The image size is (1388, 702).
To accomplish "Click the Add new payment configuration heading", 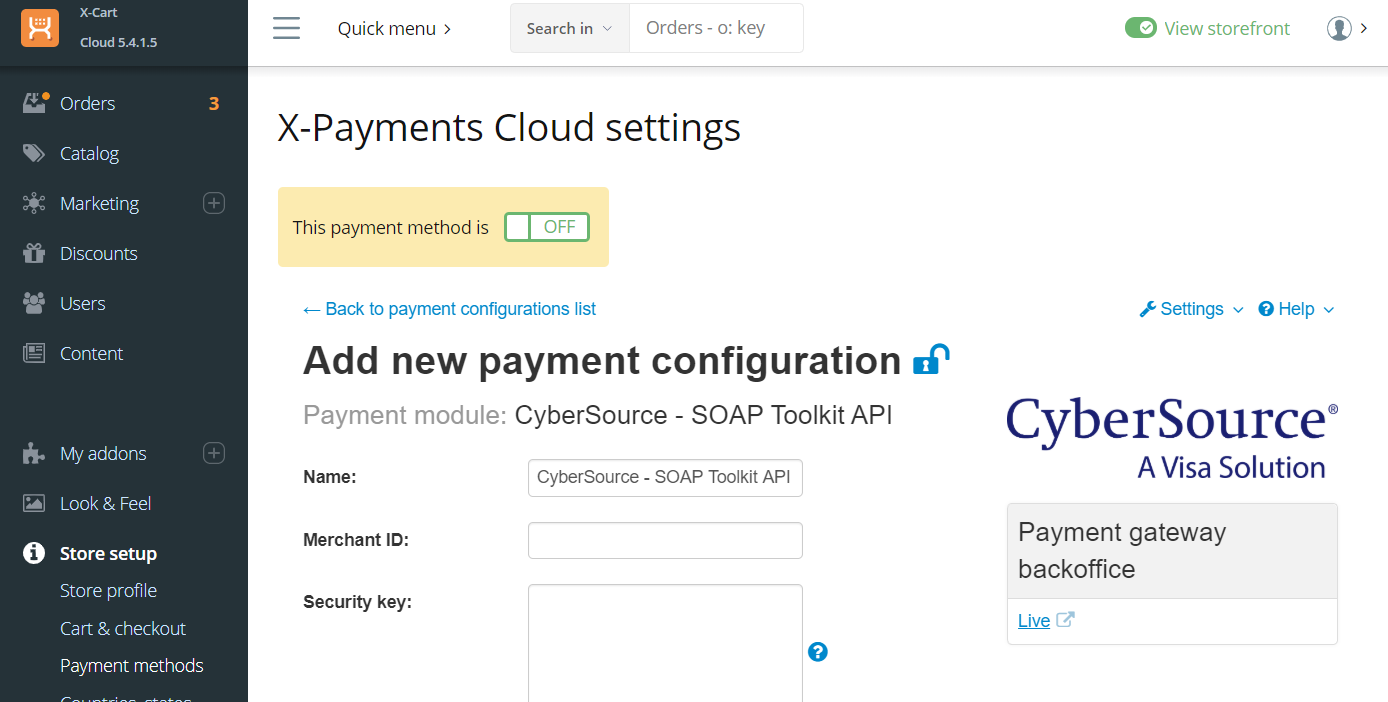I will (602, 360).
